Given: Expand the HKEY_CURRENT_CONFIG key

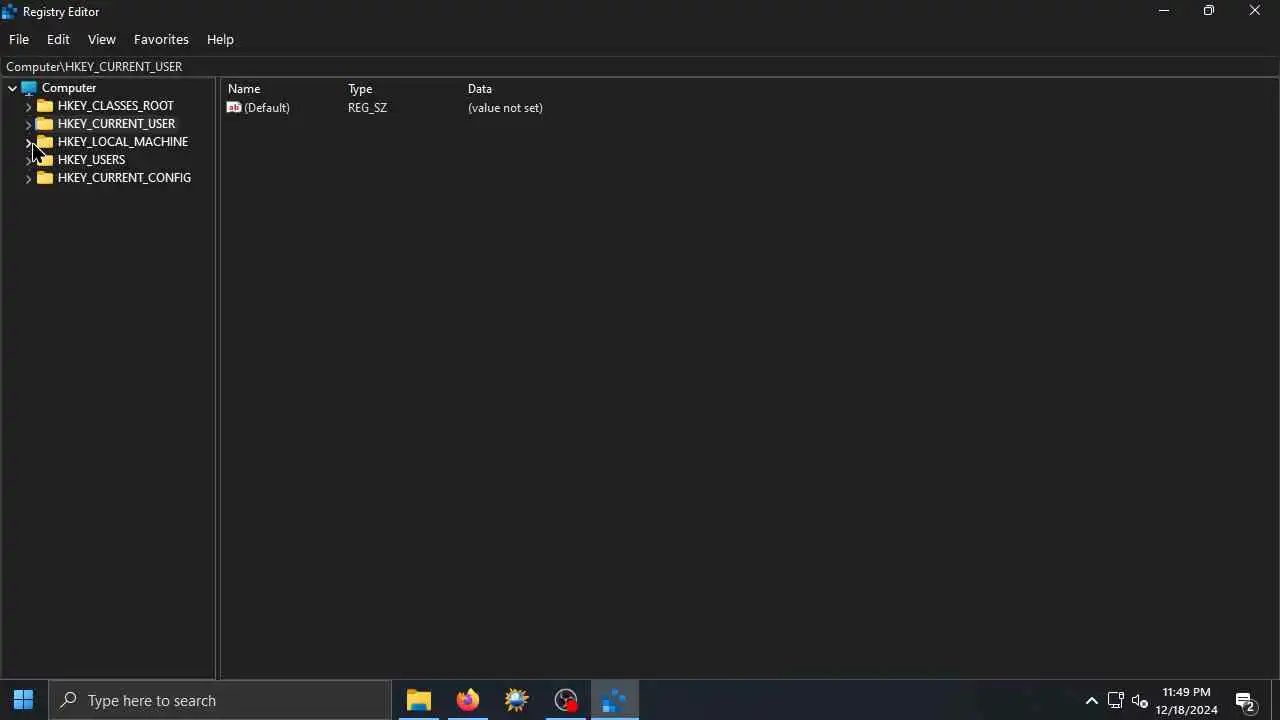Looking at the screenshot, I should pyautogui.click(x=28, y=178).
